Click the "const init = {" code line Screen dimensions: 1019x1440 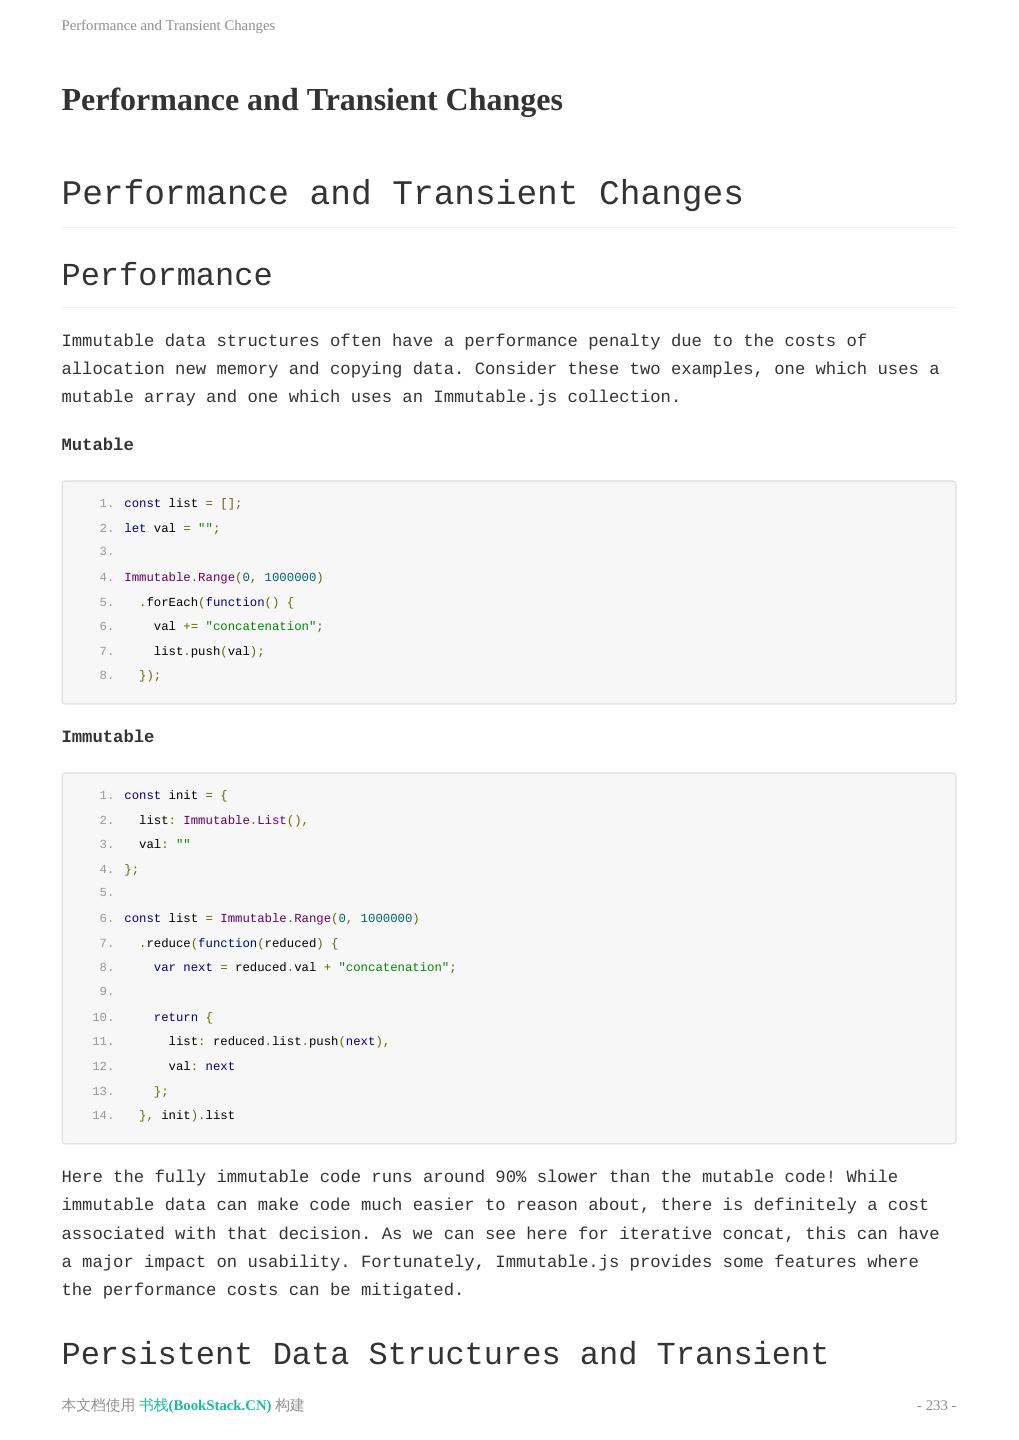click(x=176, y=796)
